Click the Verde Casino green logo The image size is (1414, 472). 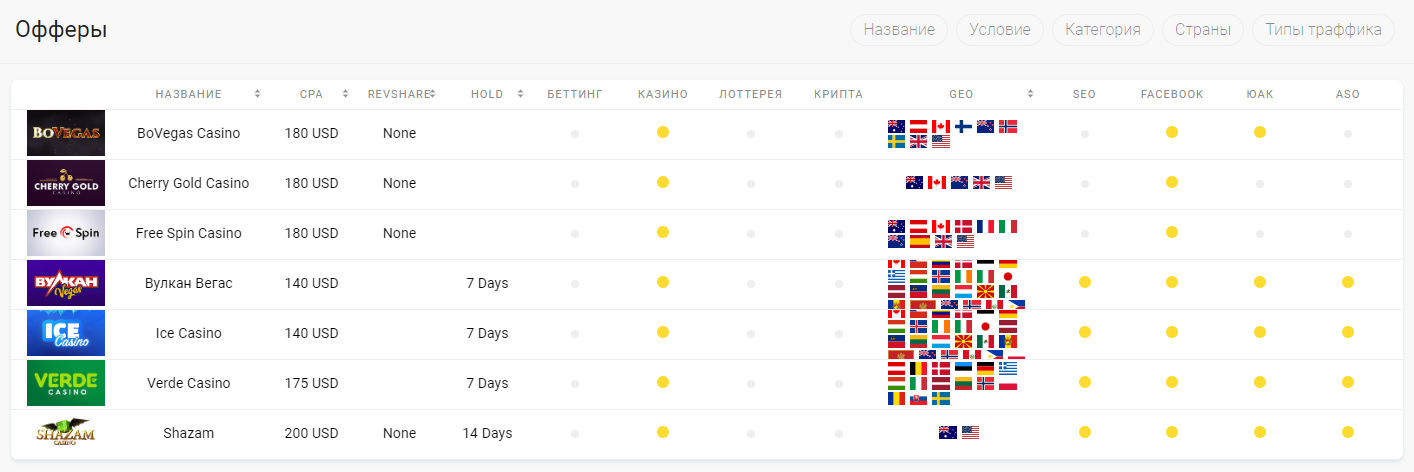coord(66,383)
